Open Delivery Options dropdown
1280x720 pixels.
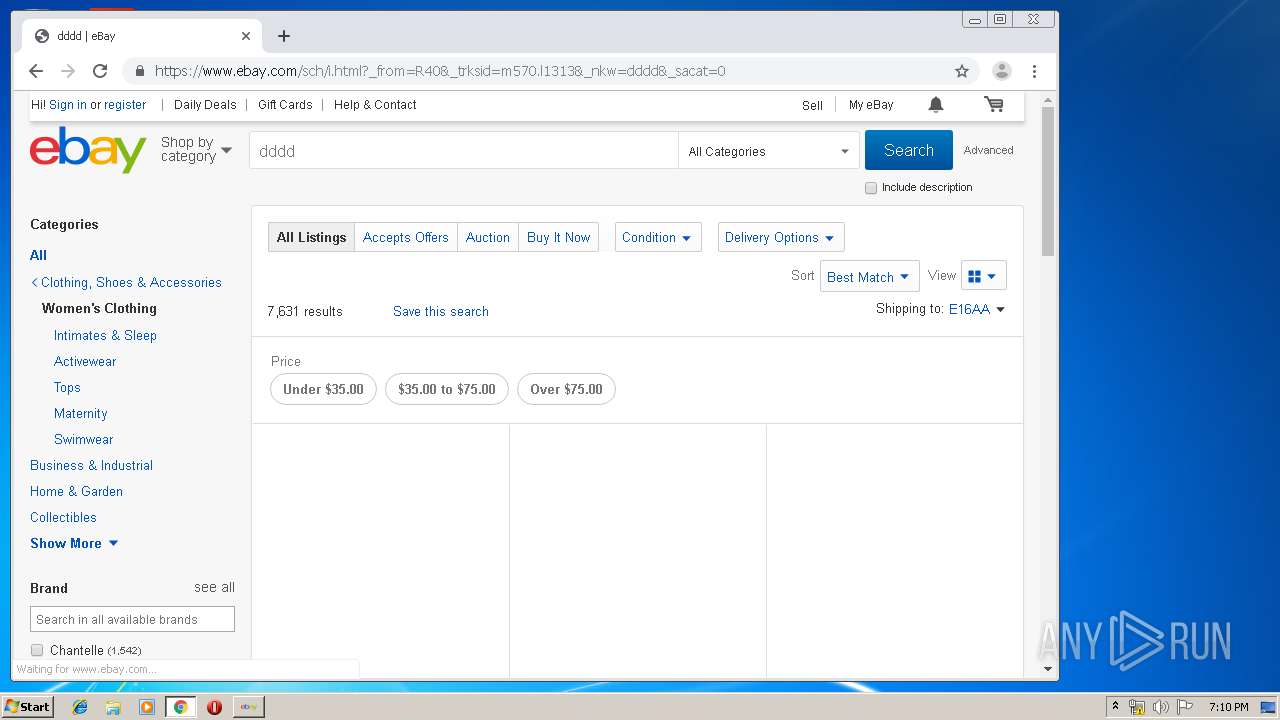click(781, 237)
